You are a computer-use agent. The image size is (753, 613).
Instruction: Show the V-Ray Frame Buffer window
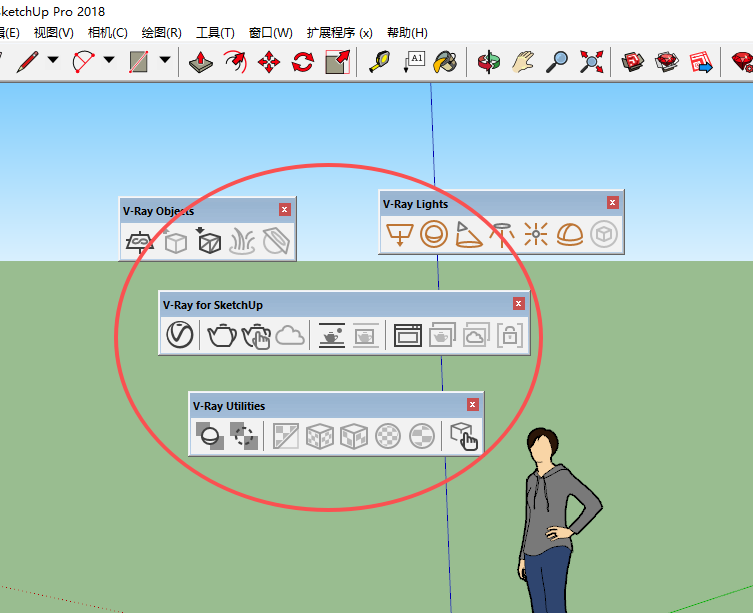click(408, 335)
